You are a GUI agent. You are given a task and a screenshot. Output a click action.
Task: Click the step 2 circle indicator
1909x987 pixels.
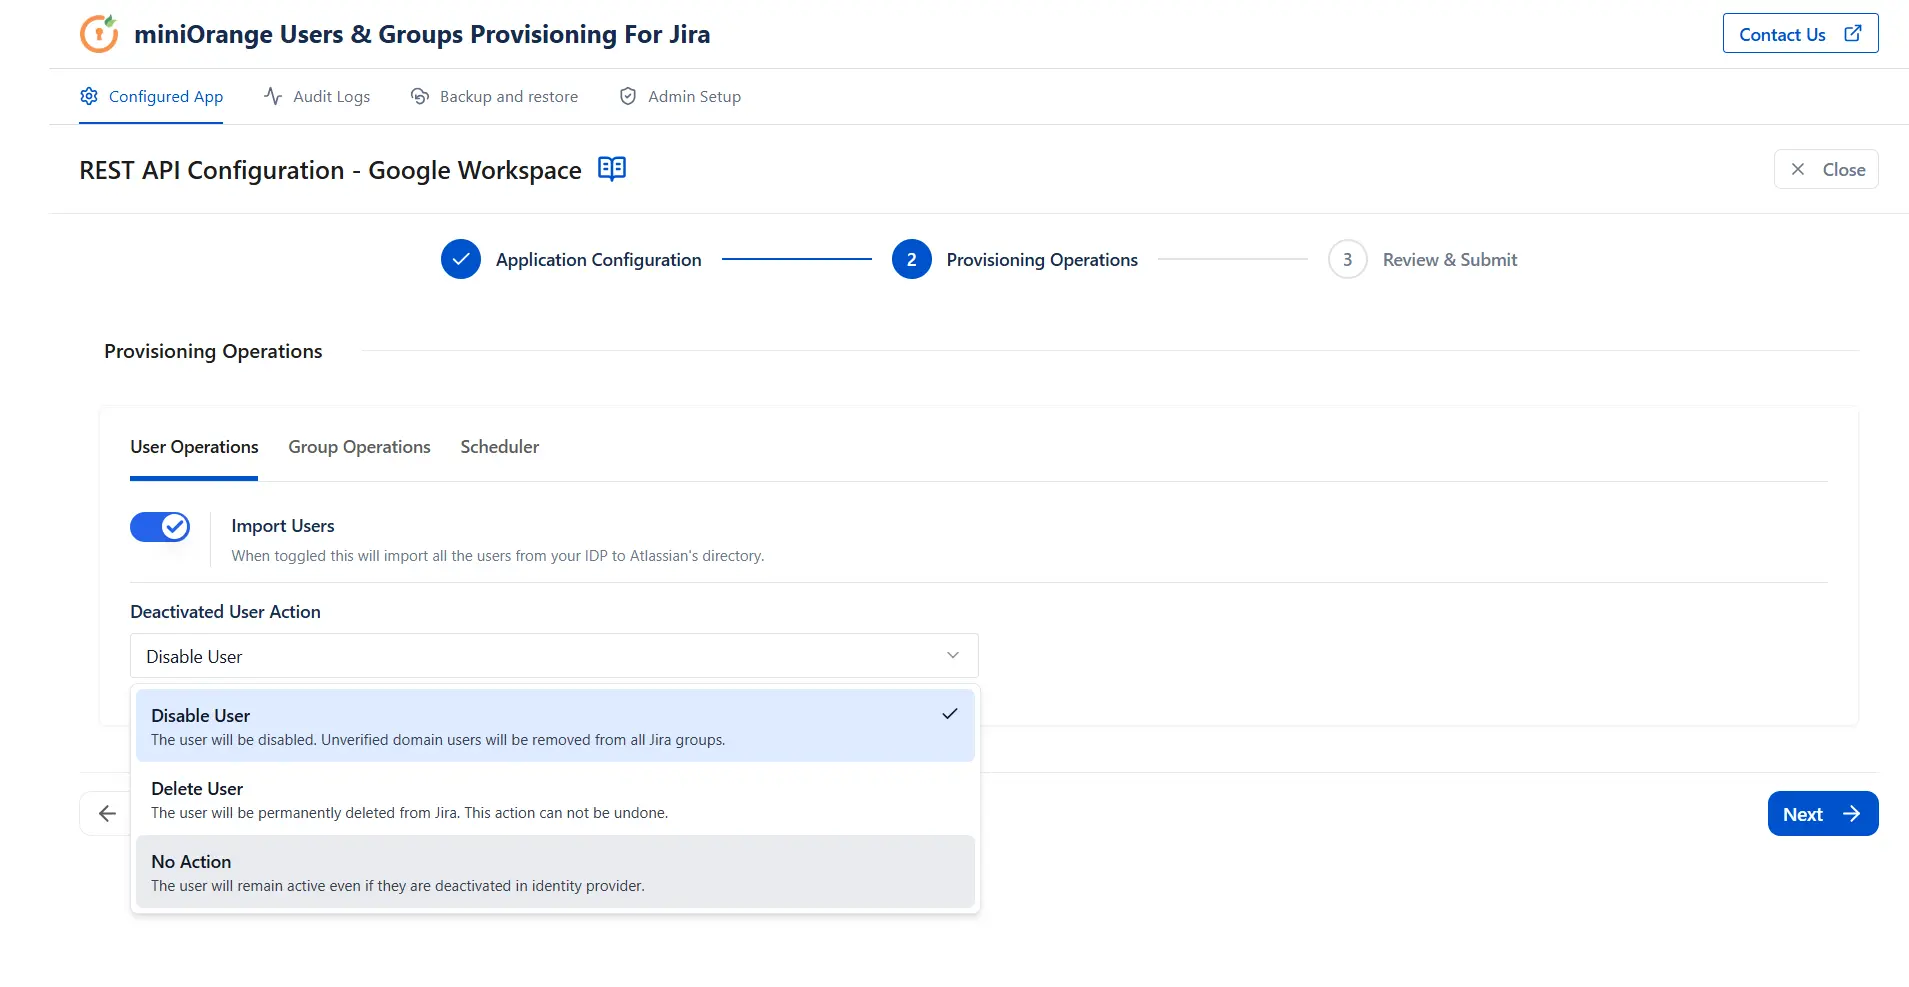[x=912, y=259]
